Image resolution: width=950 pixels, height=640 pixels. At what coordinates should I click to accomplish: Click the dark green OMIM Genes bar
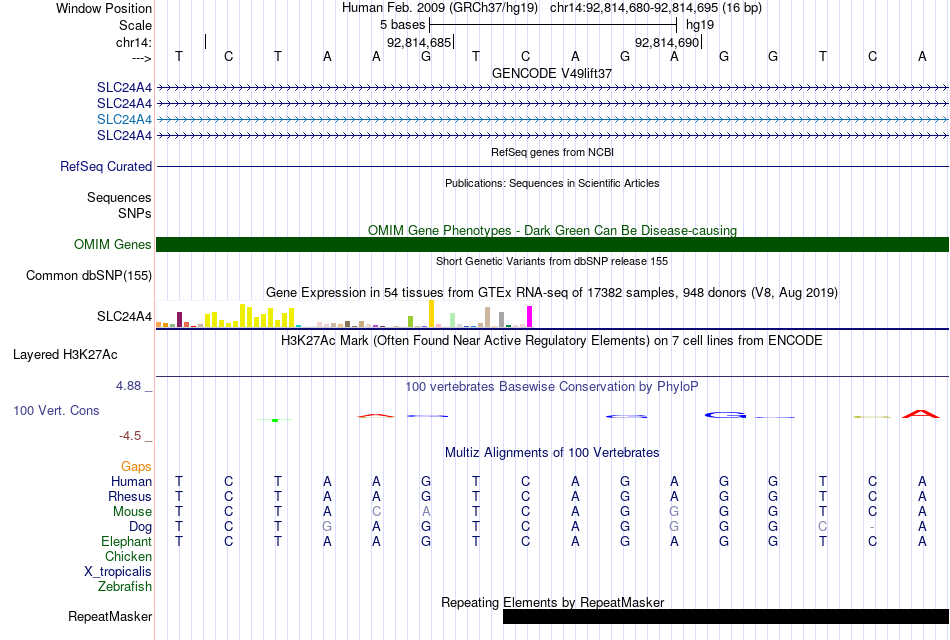coord(552,244)
